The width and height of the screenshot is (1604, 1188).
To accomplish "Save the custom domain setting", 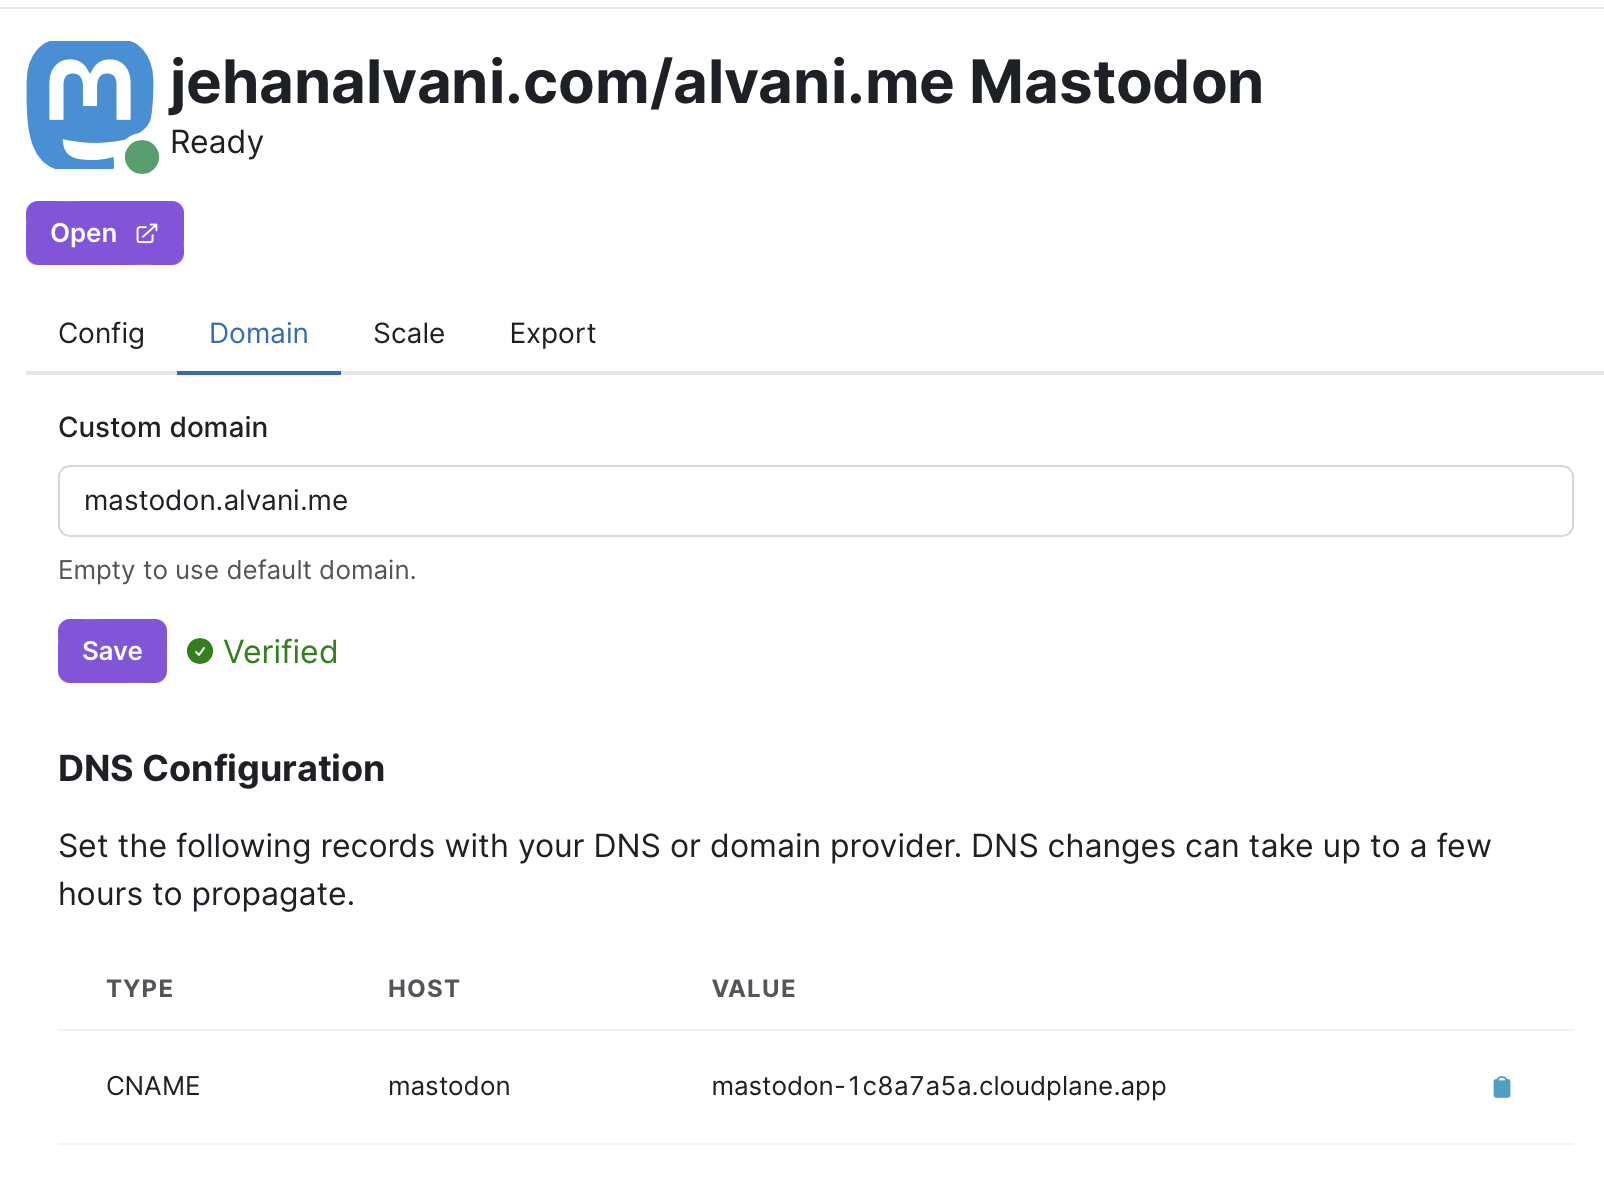I will (112, 651).
